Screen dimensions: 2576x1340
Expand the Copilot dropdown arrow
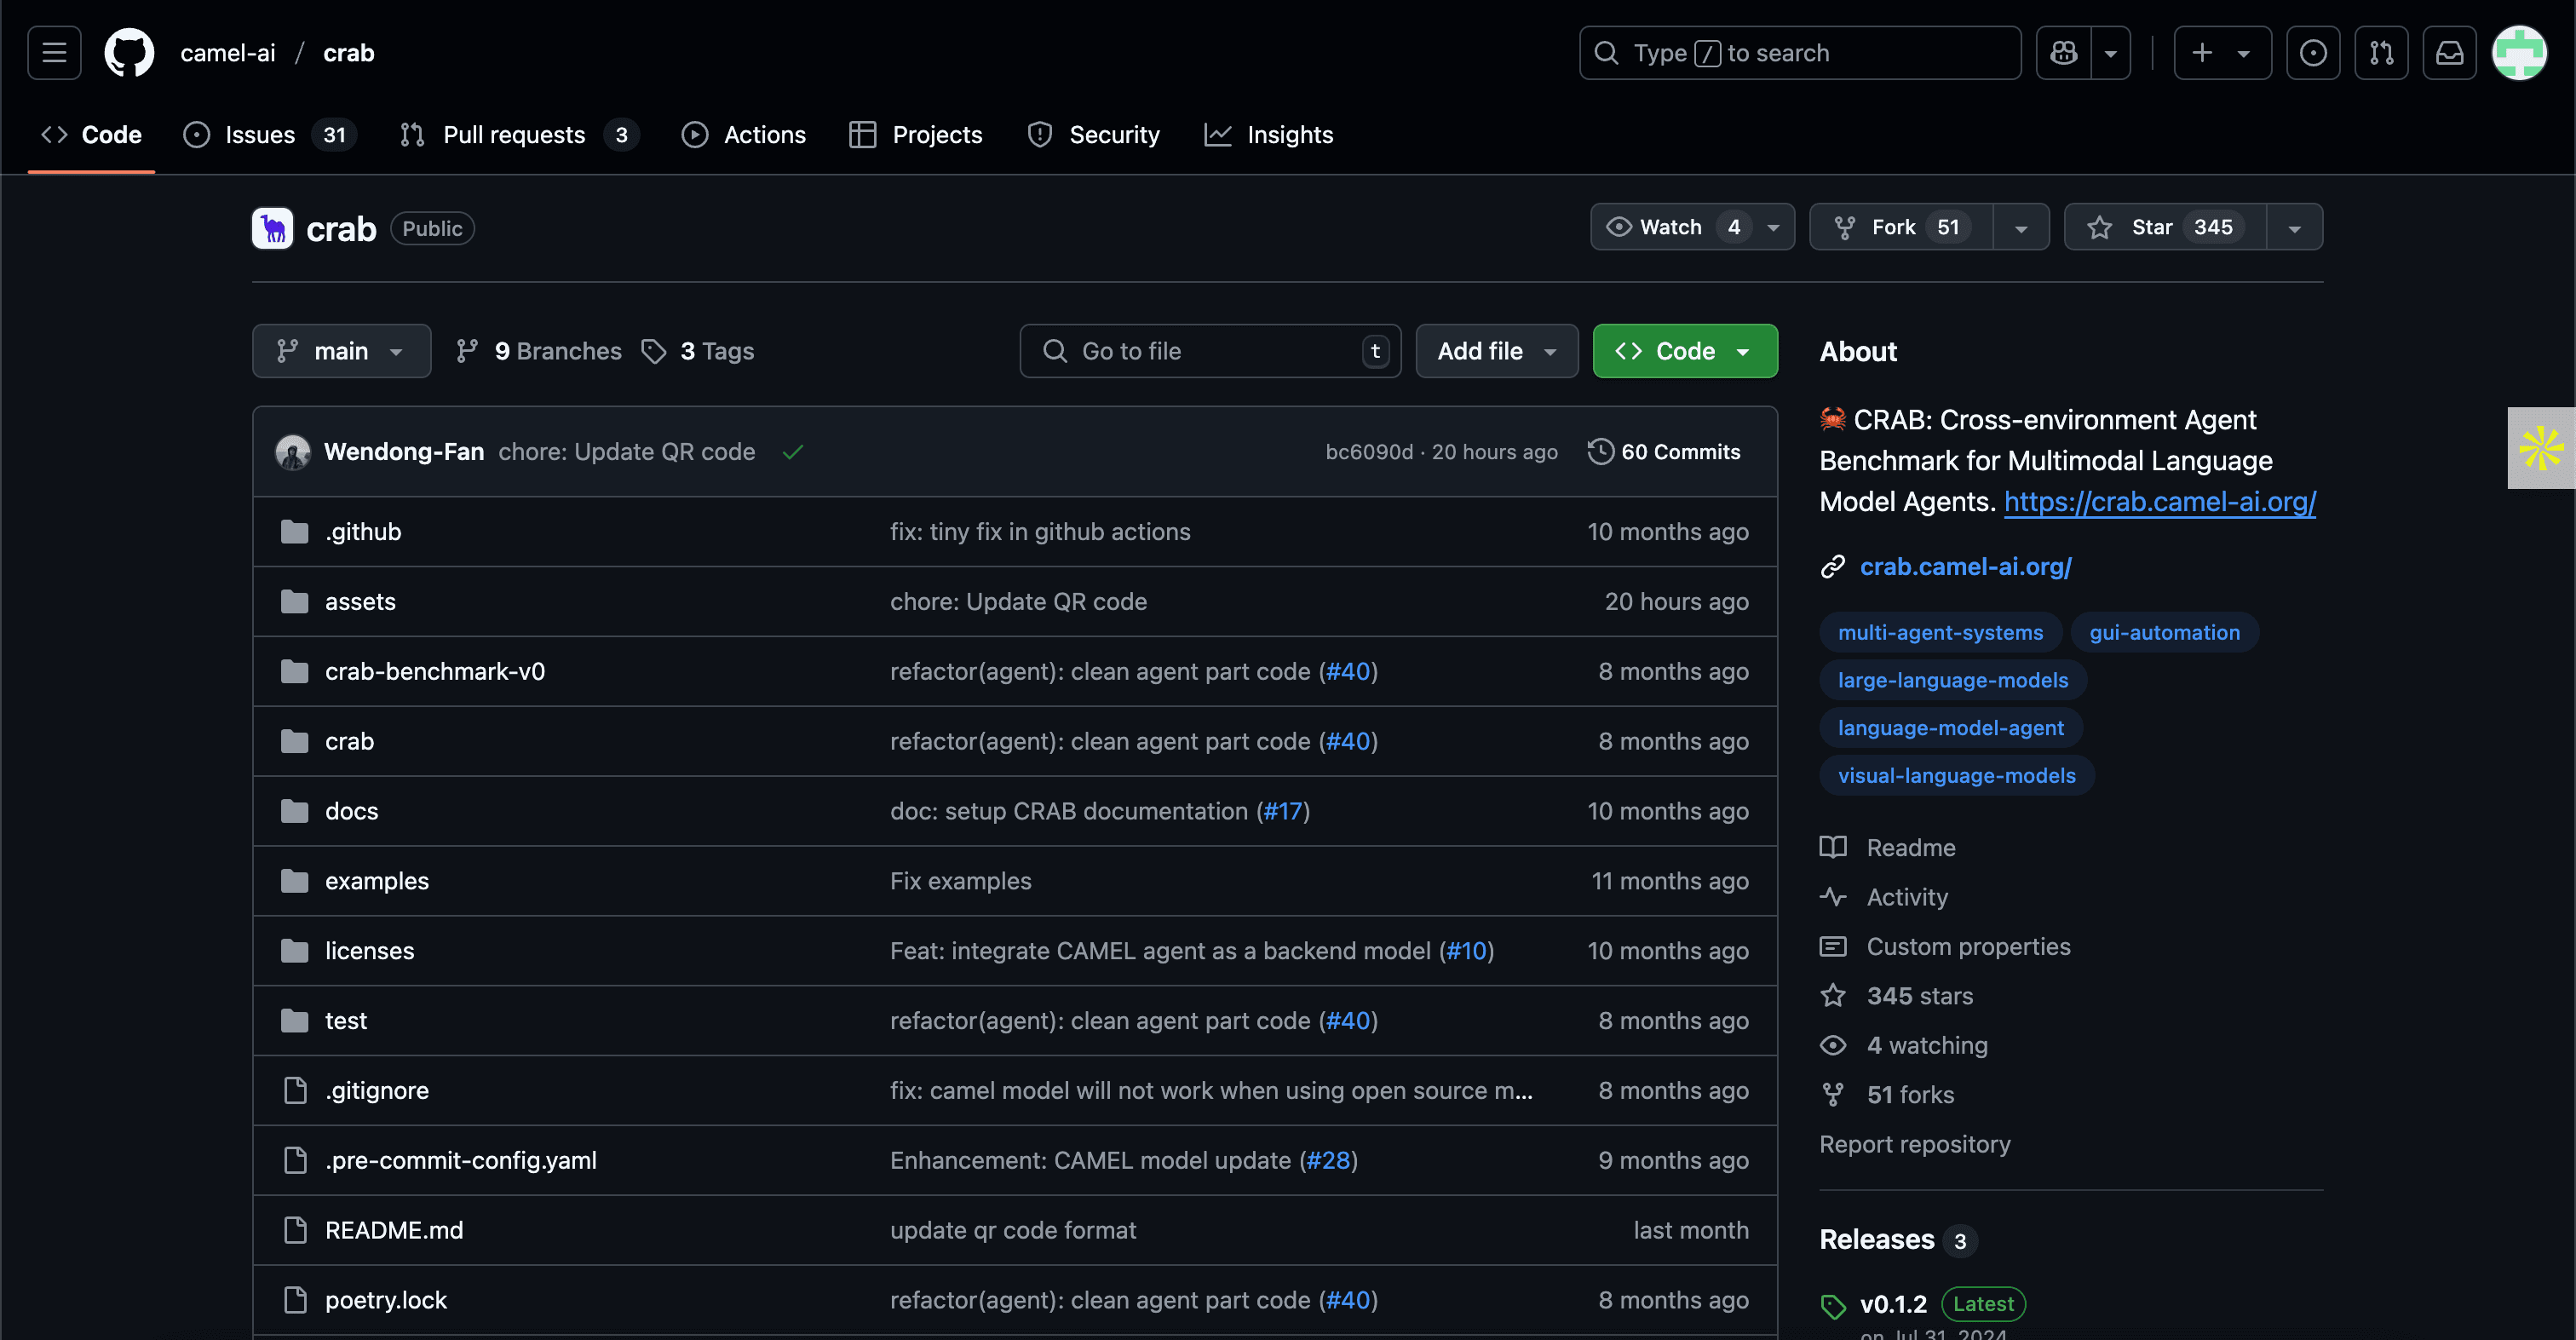(x=2111, y=53)
